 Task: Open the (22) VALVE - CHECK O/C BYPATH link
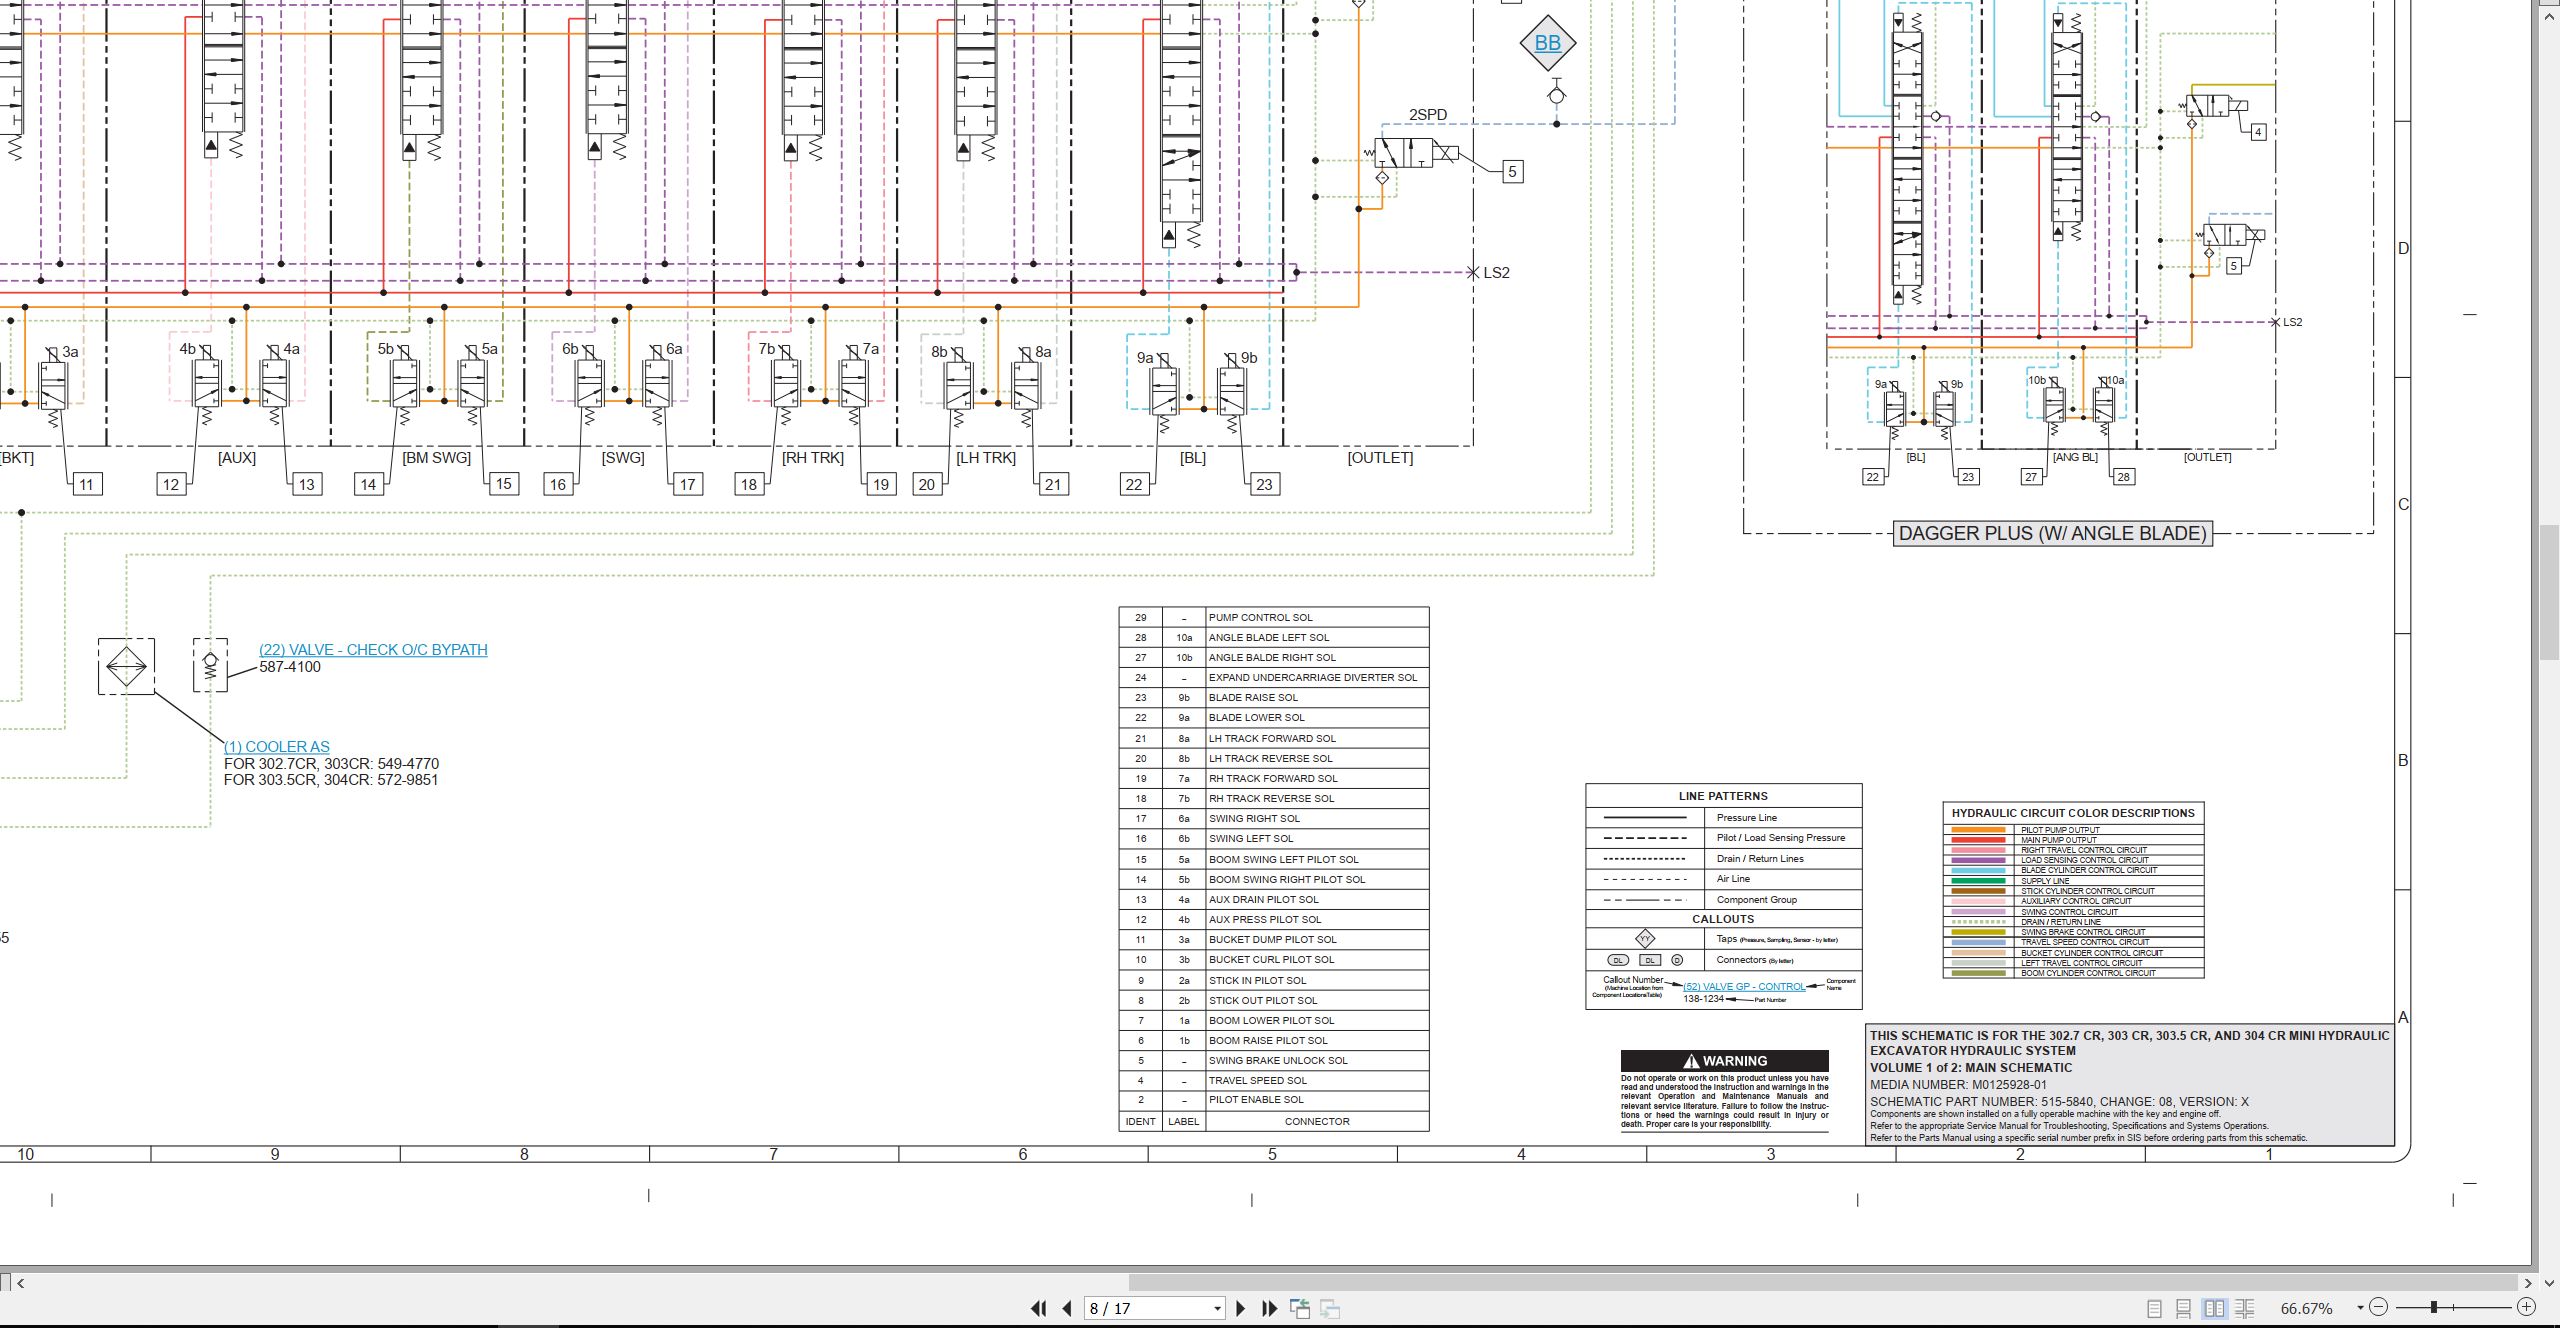click(373, 649)
